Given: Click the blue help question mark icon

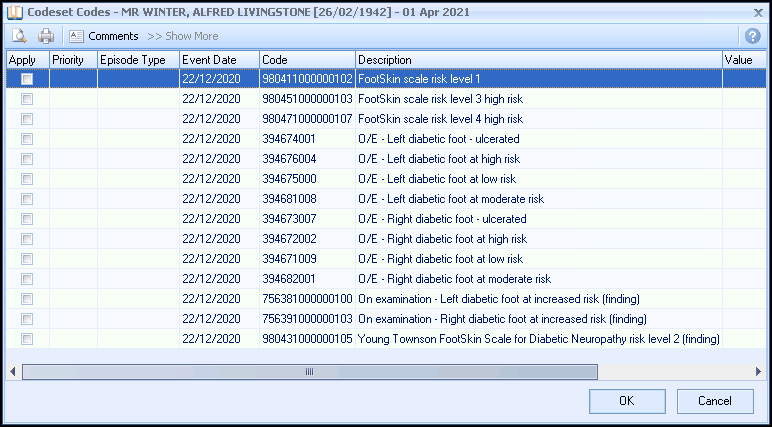Looking at the screenshot, I should pyautogui.click(x=753, y=36).
